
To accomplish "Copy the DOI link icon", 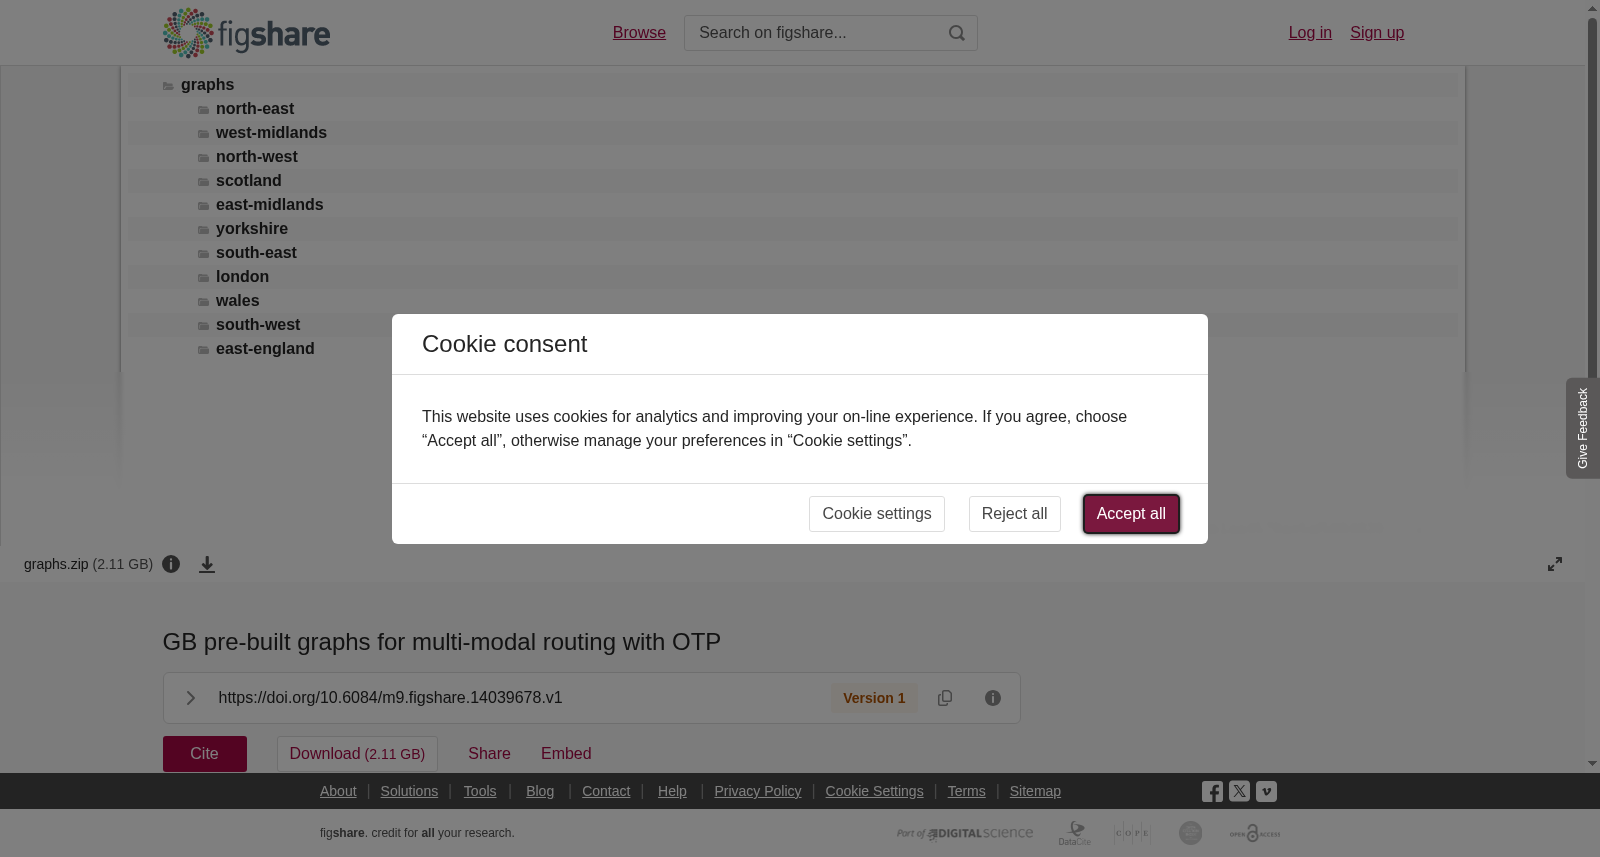I will [x=945, y=698].
